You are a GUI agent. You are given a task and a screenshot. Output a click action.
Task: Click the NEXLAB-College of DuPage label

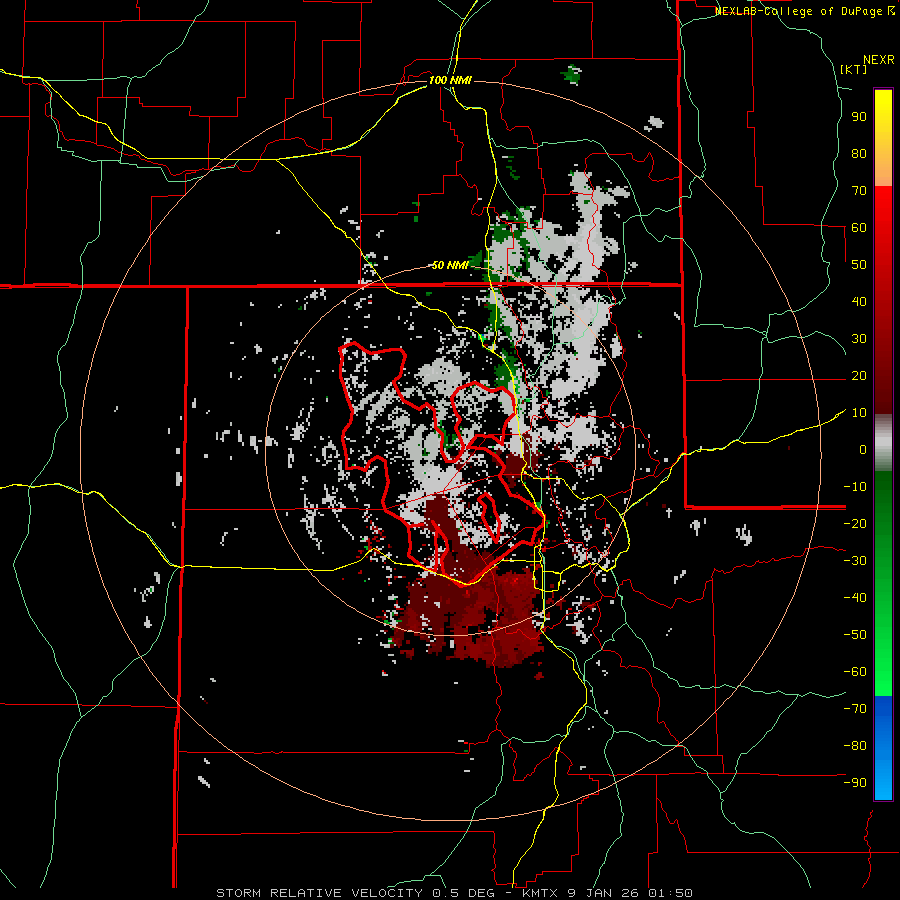[798, 11]
